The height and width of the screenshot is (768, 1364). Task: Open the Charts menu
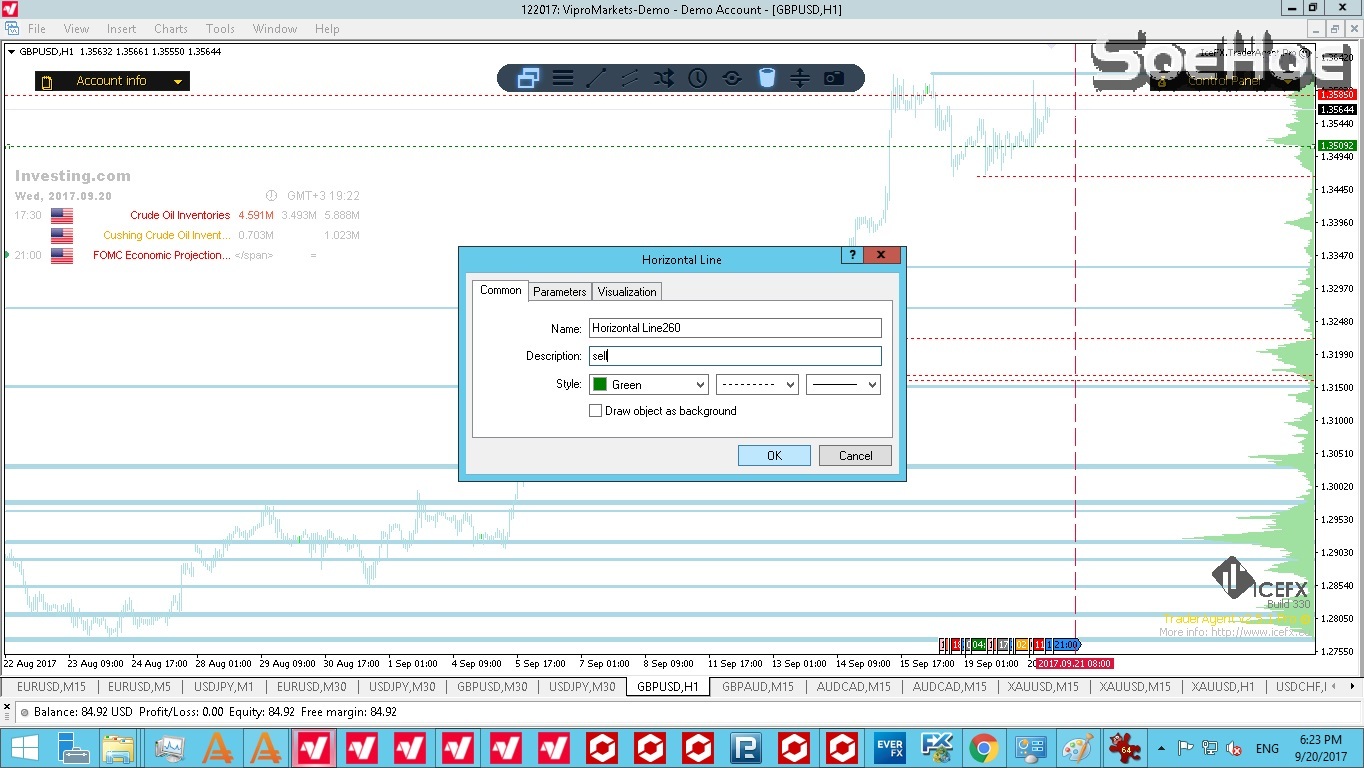pos(171,29)
